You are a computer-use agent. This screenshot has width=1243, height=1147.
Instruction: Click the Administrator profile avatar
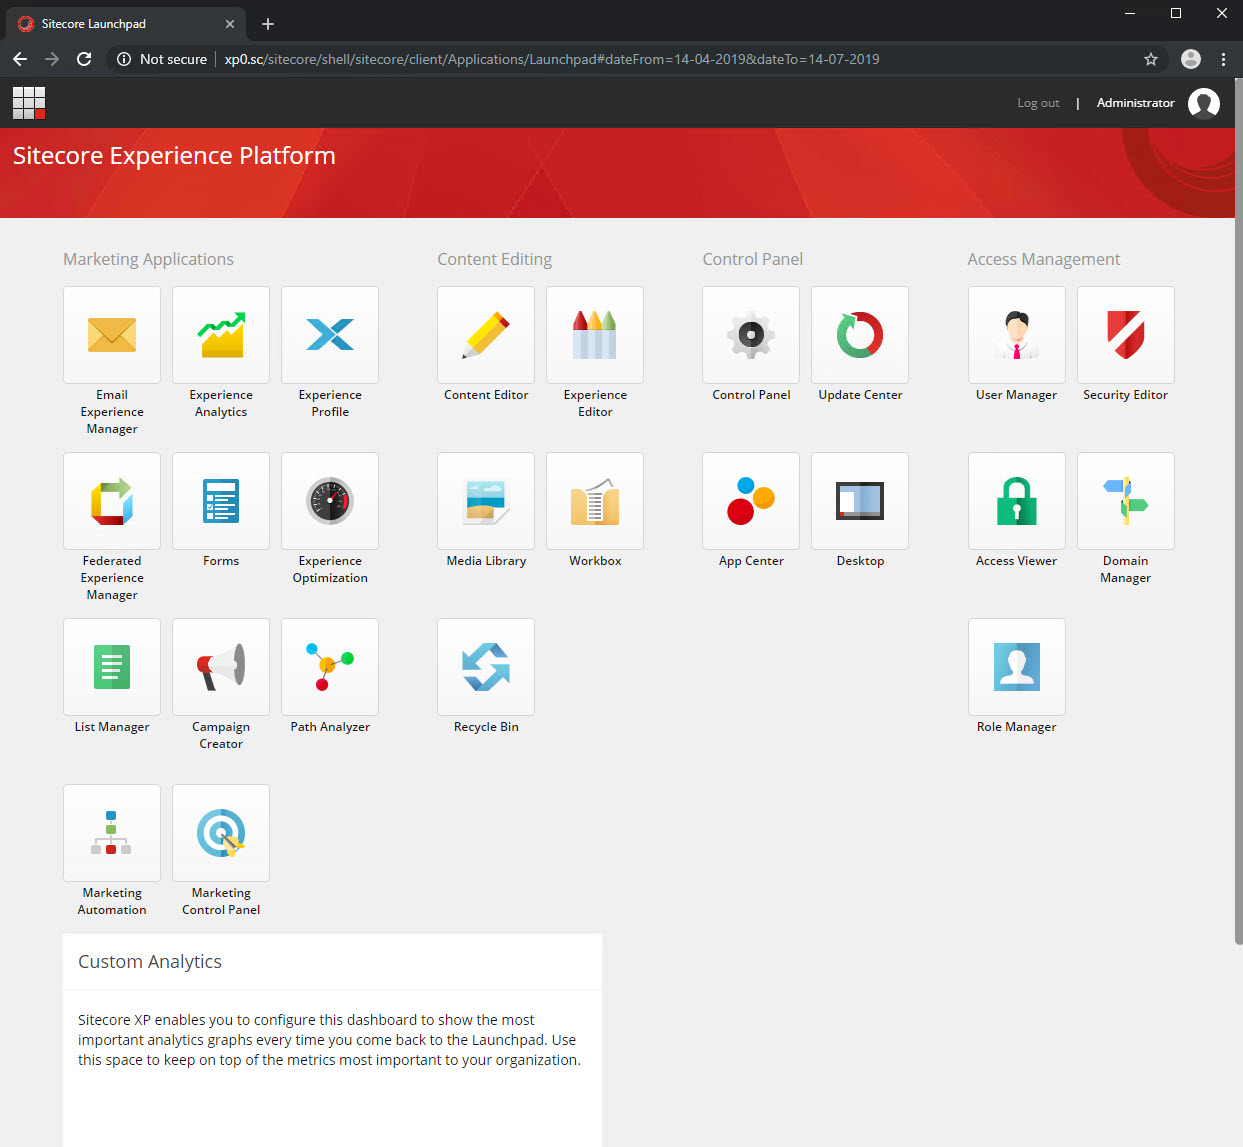point(1204,103)
